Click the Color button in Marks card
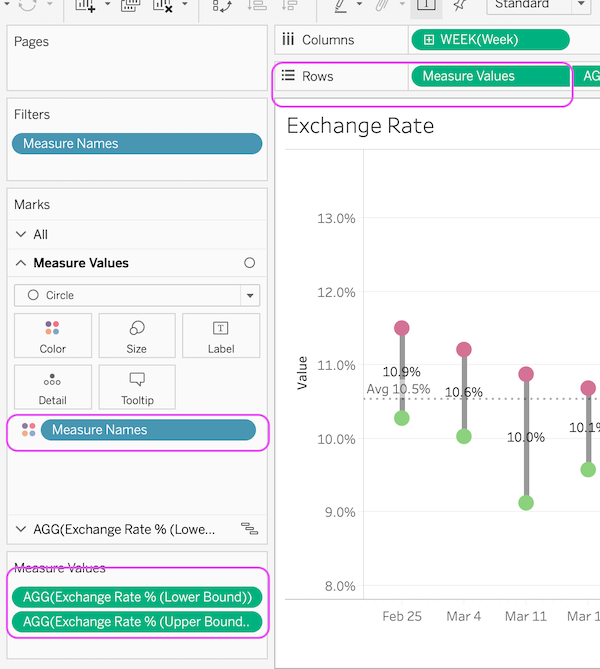 click(53, 336)
